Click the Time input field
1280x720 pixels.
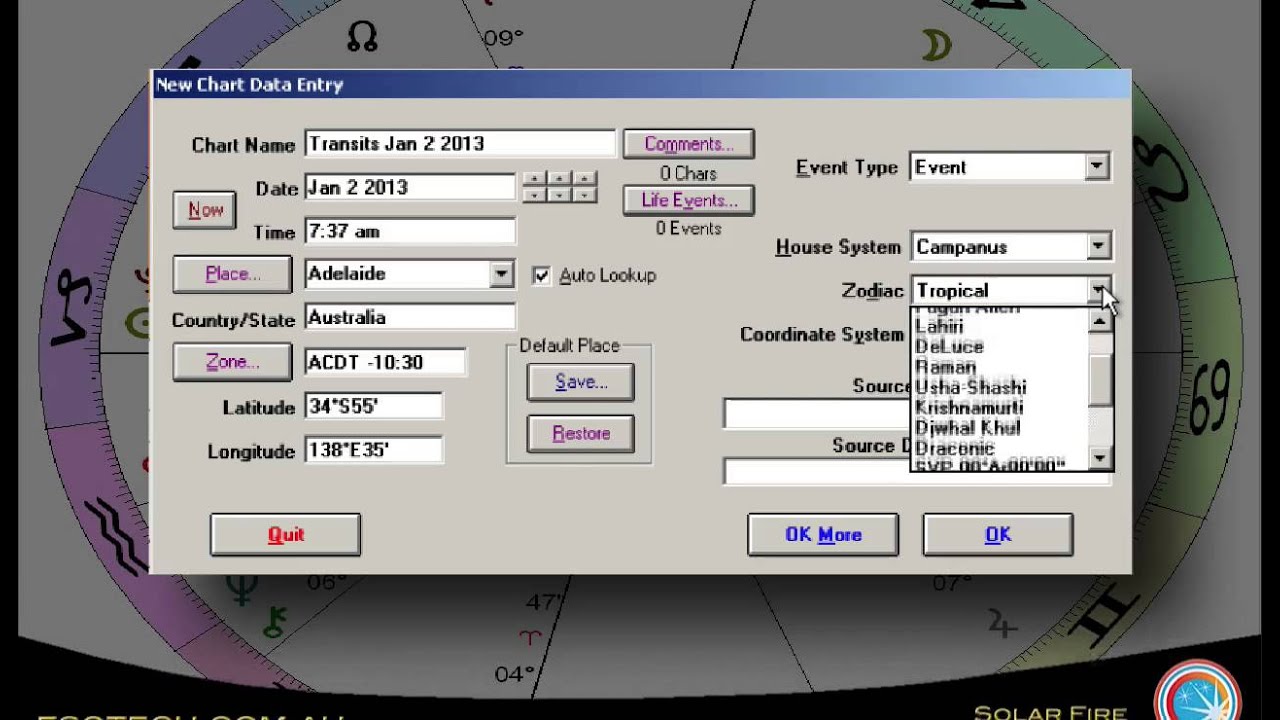[x=410, y=232]
